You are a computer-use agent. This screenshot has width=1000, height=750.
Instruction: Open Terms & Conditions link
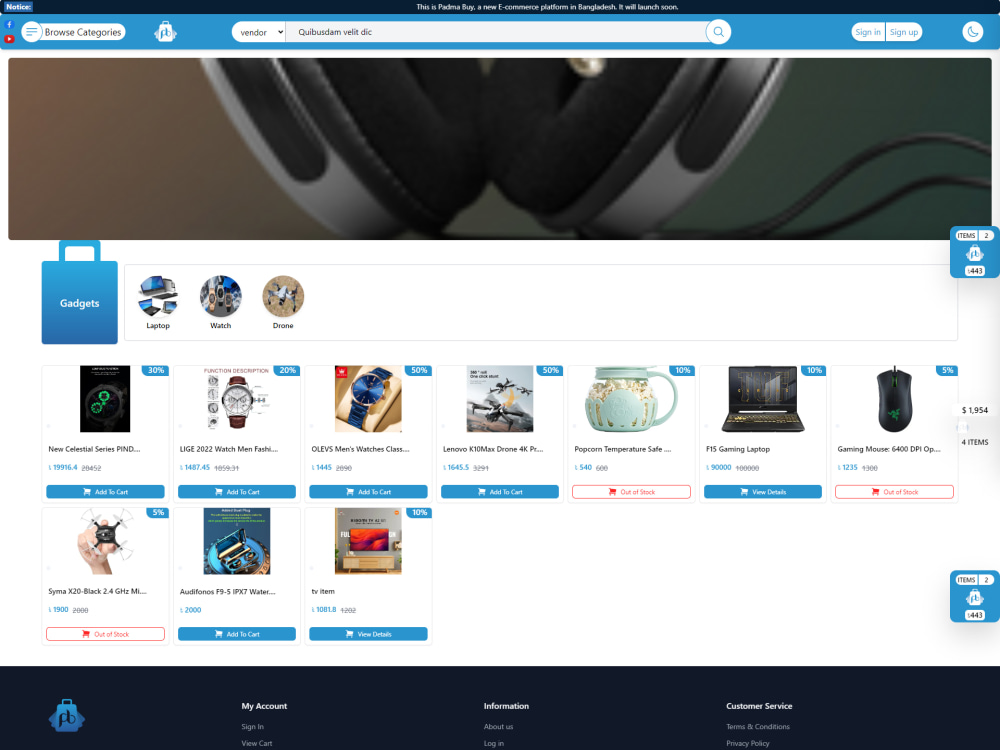758,726
